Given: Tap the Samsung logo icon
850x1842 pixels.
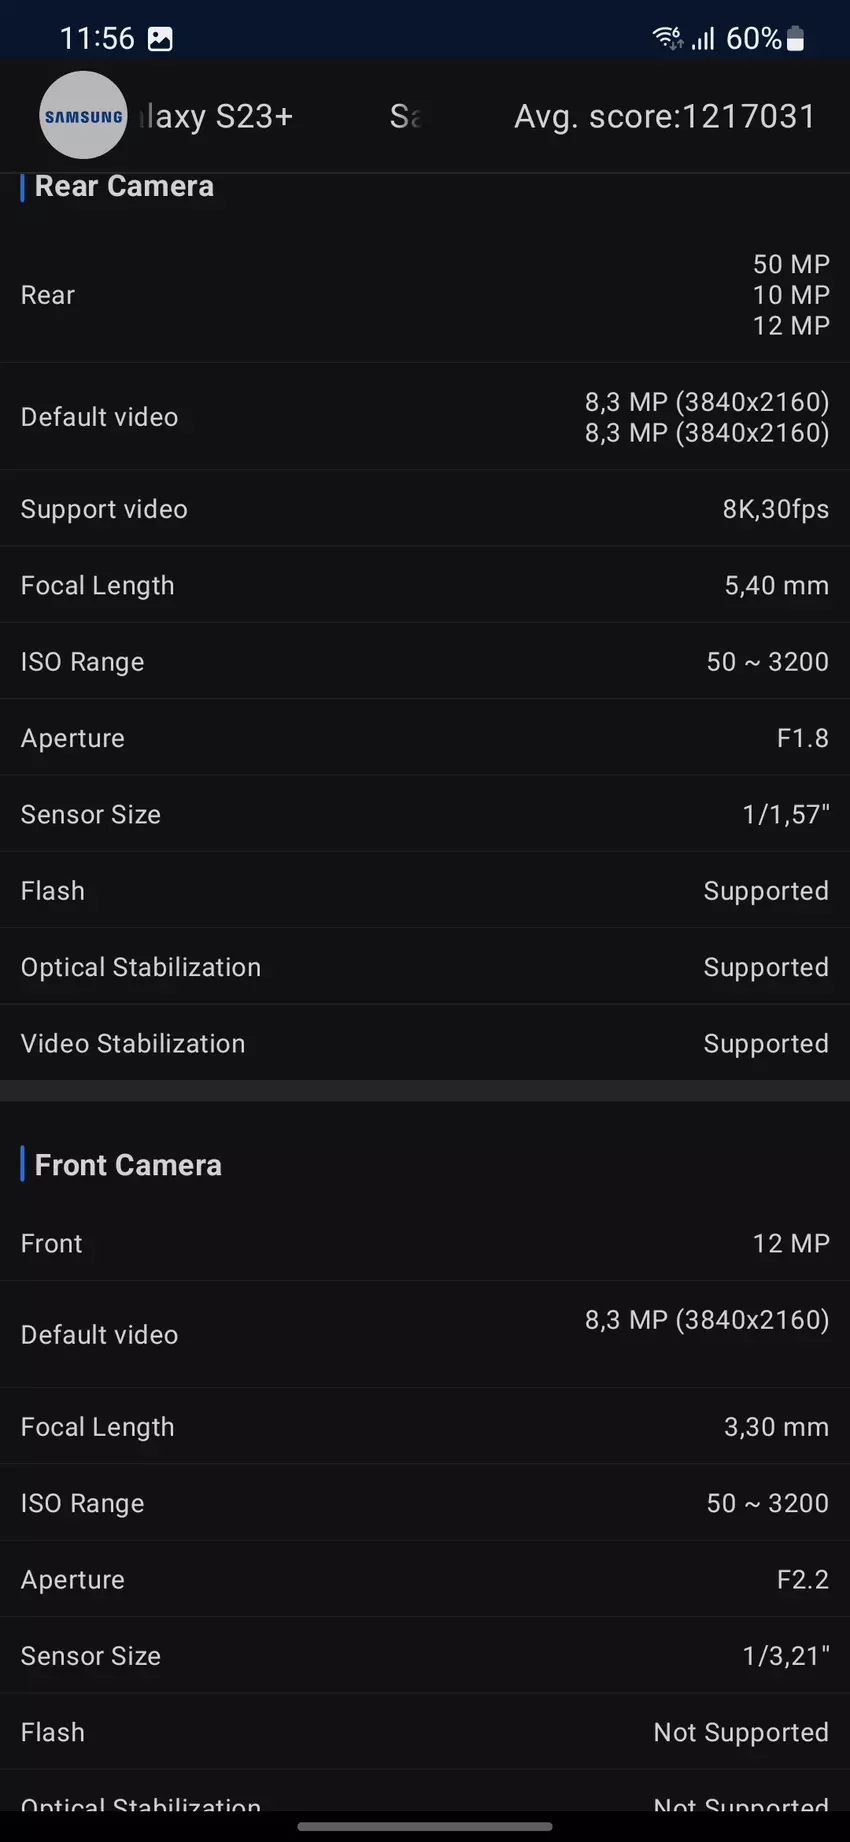Looking at the screenshot, I should point(83,116).
